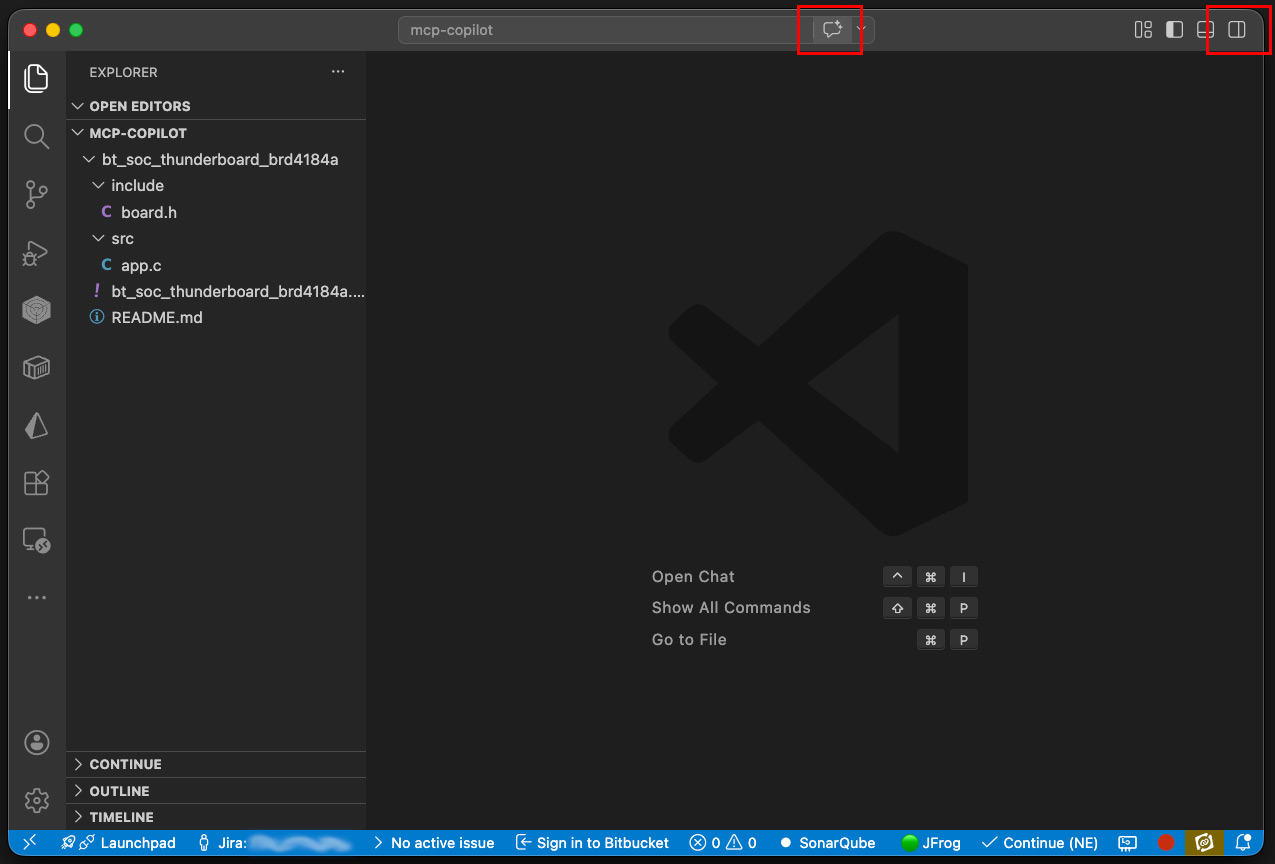1275x864 pixels.
Task: Click Sign in to Bitbucket
Action: pyautogui.click(x=592, y=843)
